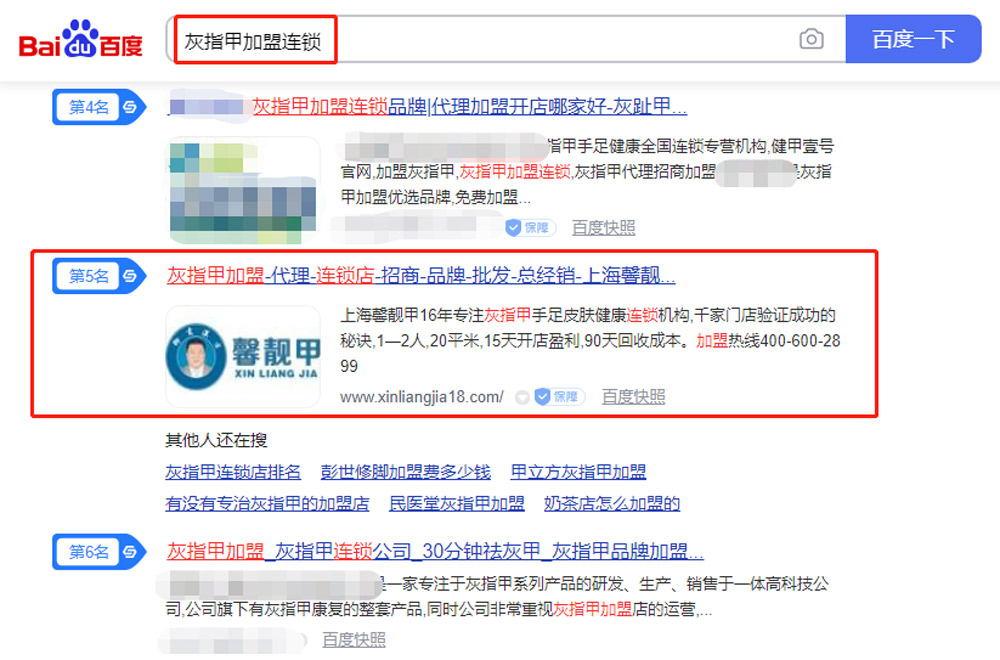Open 百度快照 link of fifth result
1000x660 pixels.
pos(633,397)
